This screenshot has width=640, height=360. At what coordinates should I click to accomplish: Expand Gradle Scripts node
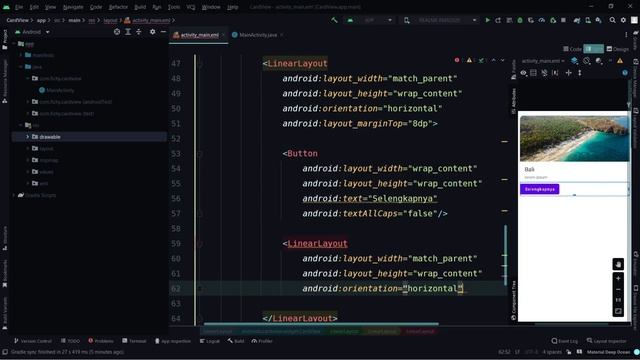(x=14, y=195)
